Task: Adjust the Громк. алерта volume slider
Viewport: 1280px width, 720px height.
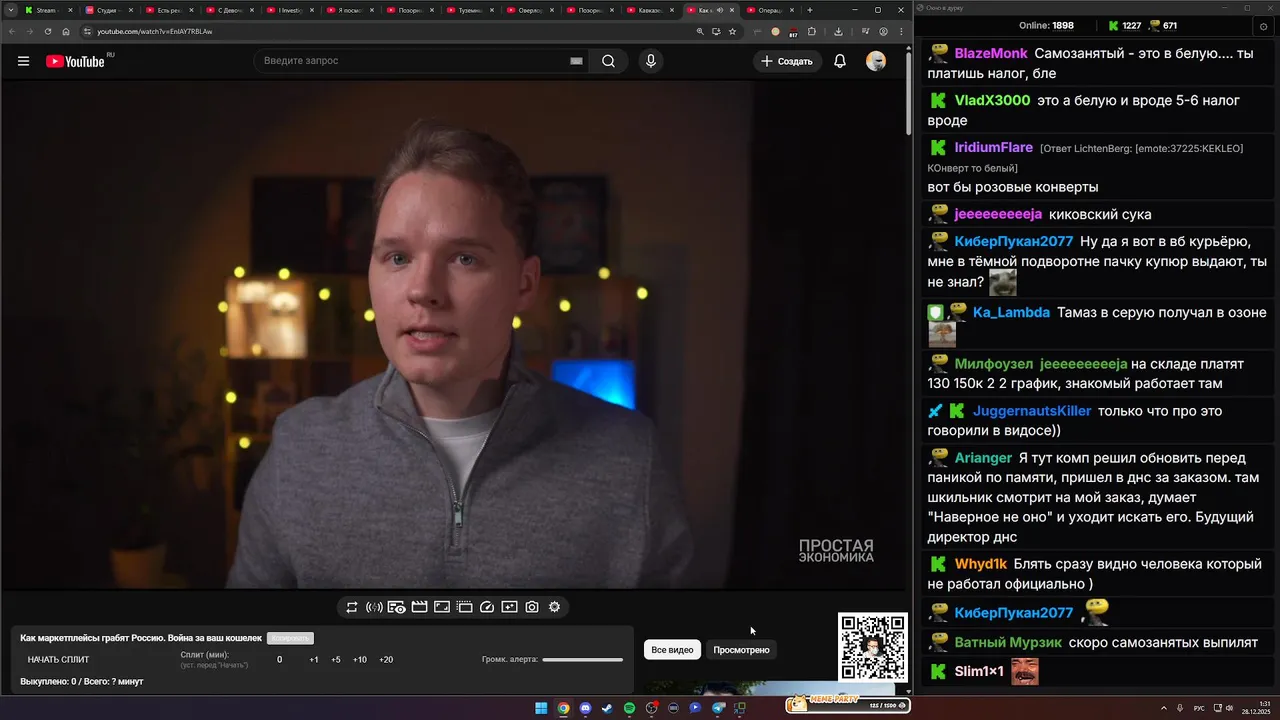Action: (x=582, y=660)
